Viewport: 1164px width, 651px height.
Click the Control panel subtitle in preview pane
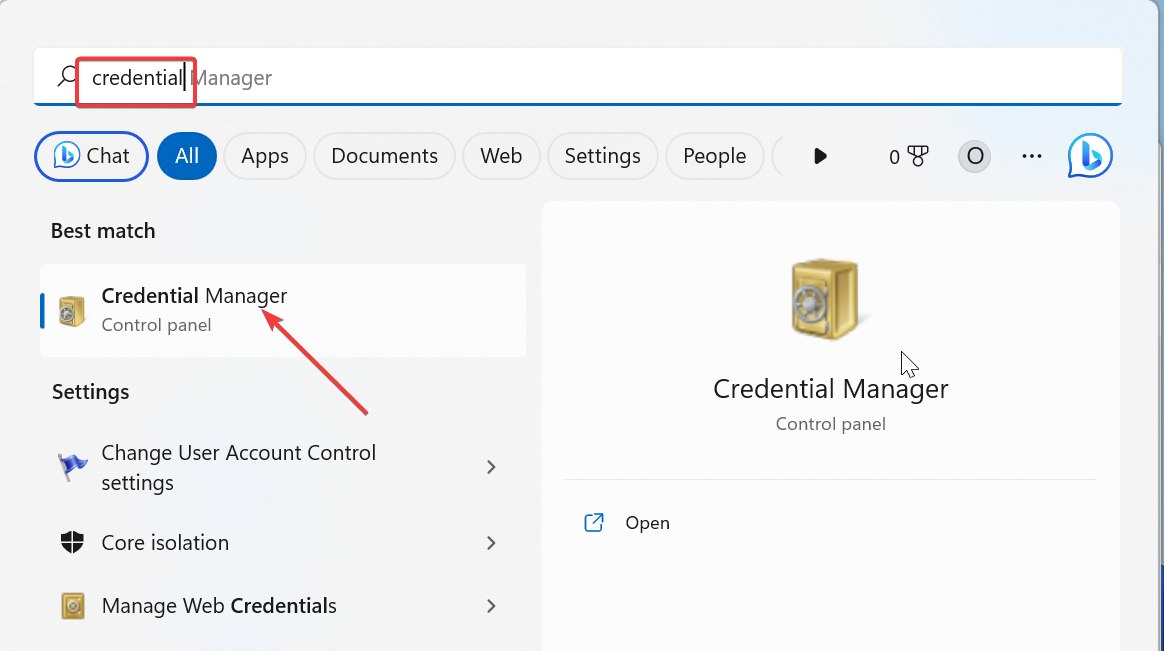click(831, 424)
